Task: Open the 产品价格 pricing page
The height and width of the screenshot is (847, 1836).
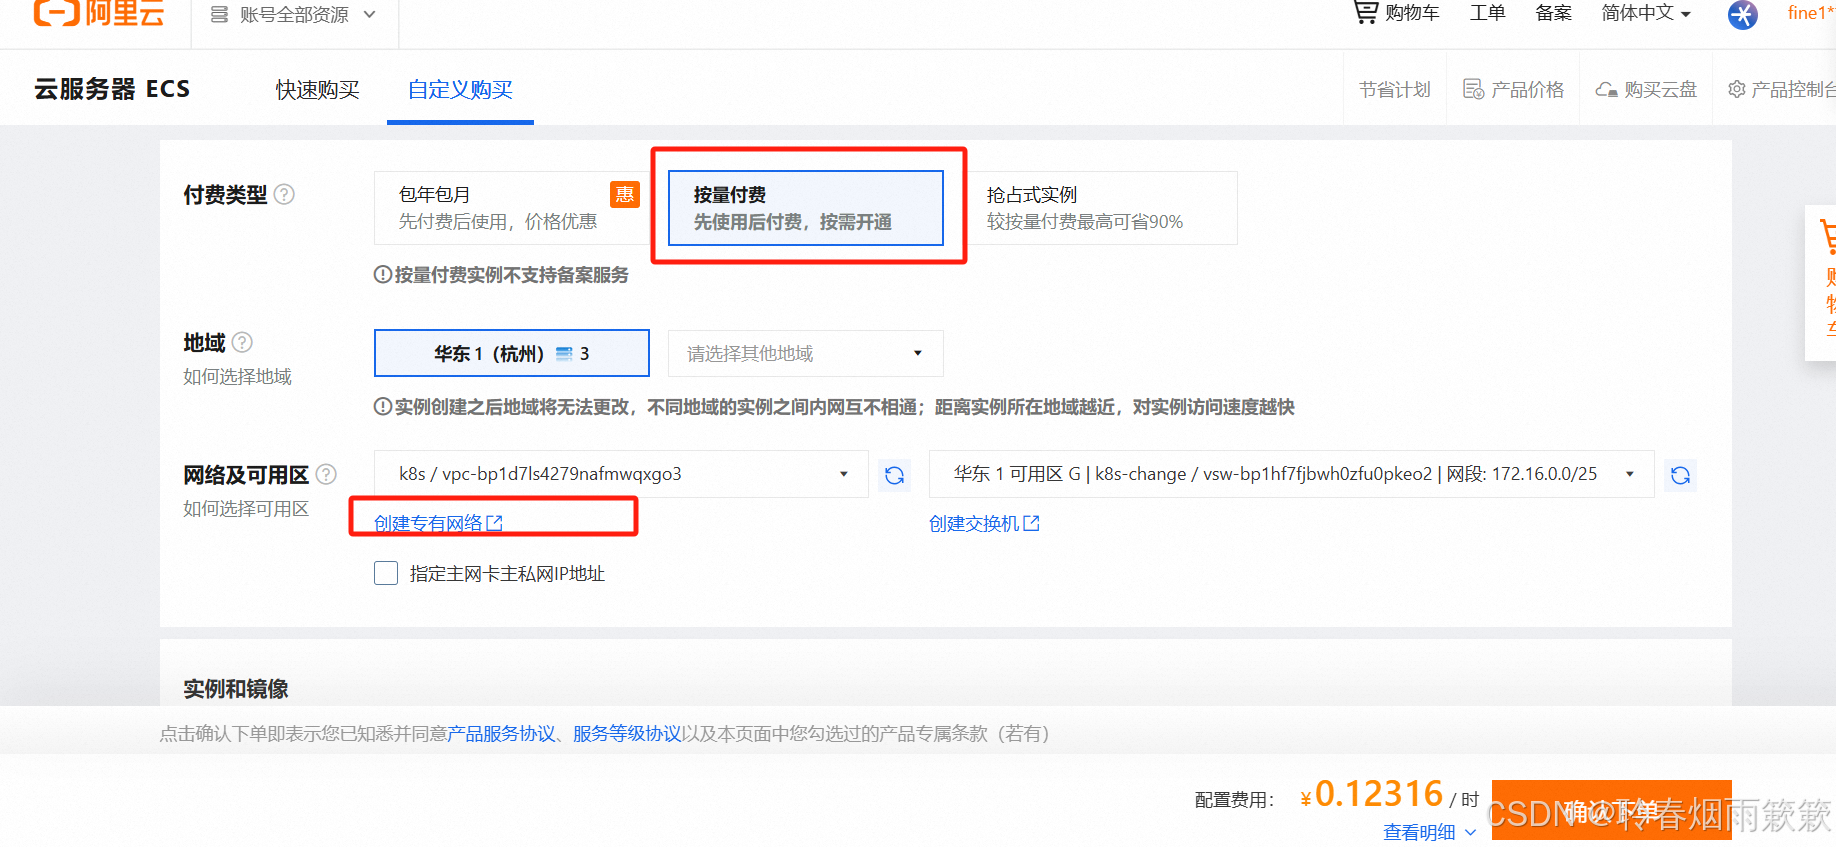Action: tap(1513, 90)
